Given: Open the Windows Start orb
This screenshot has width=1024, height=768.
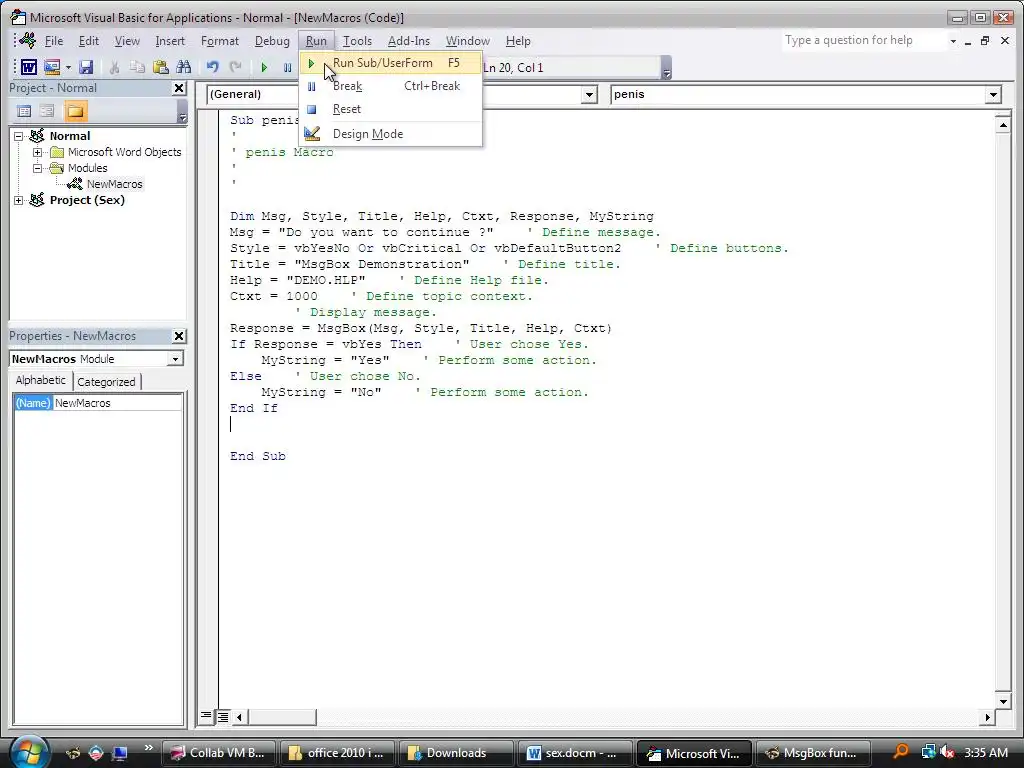Looking at the screenshot, I should pyautogui.click(x=27, y=752).
